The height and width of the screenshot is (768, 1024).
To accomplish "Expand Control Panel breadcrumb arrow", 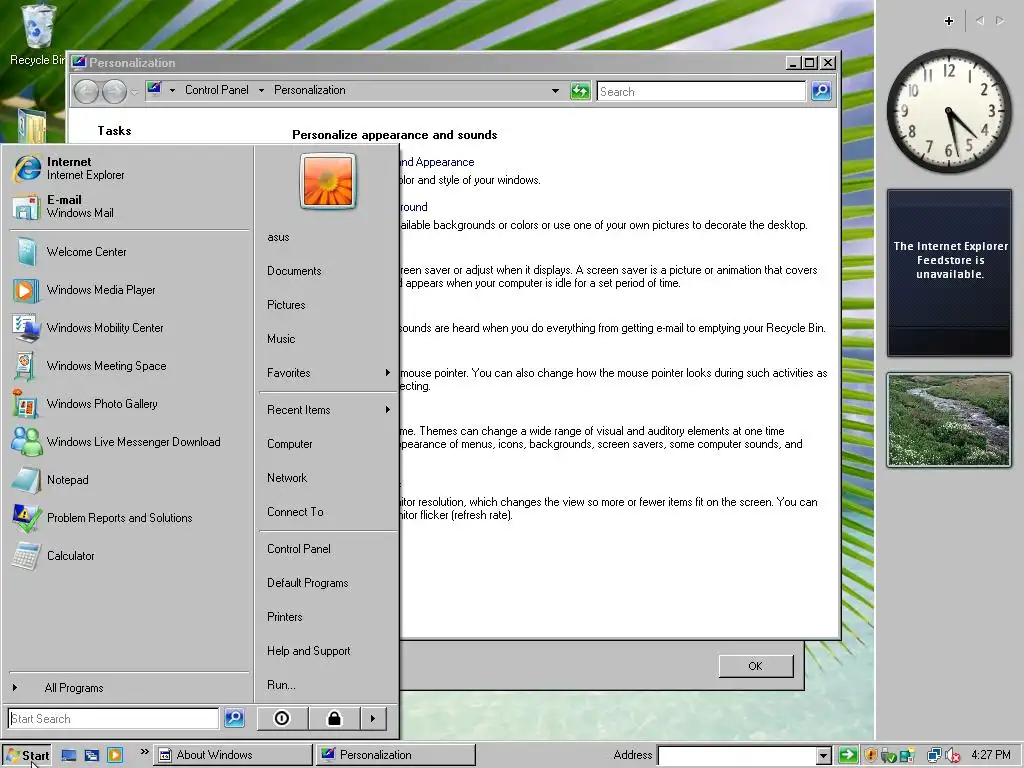I will coord(261,91).
